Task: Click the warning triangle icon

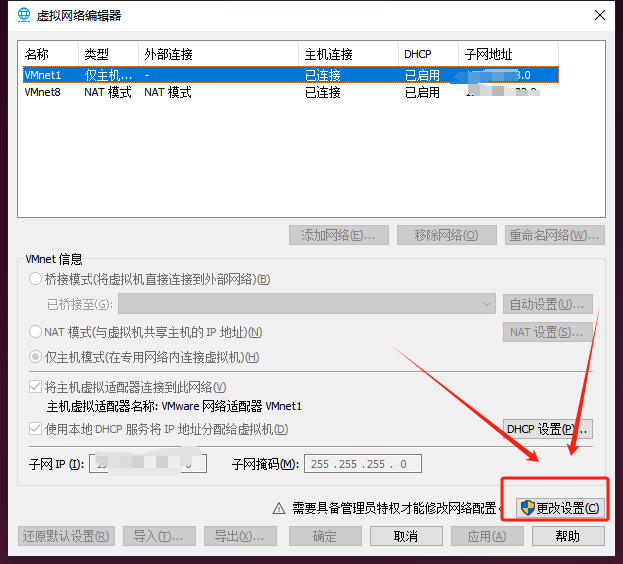Action: [279, 508]
